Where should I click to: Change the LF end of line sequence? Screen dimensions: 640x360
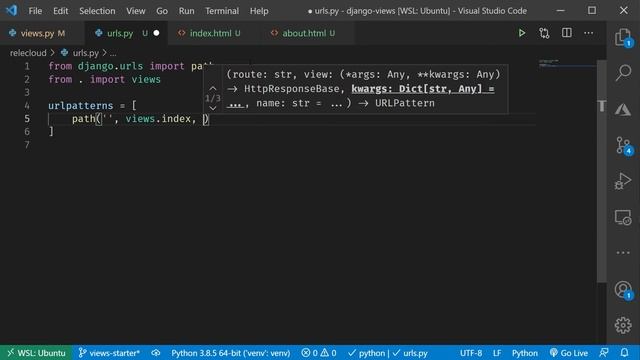[x=497, y=353]
